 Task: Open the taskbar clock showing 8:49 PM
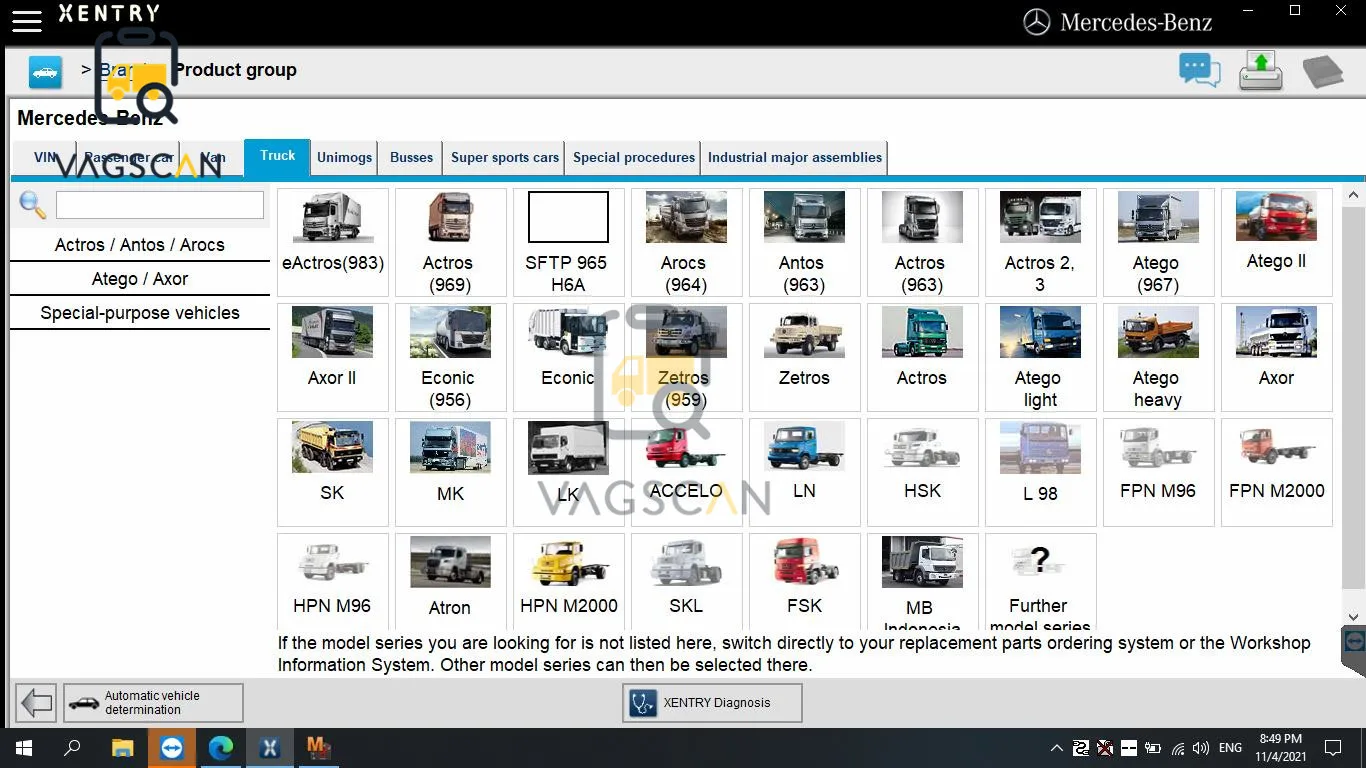click(x=1280, y=748)
